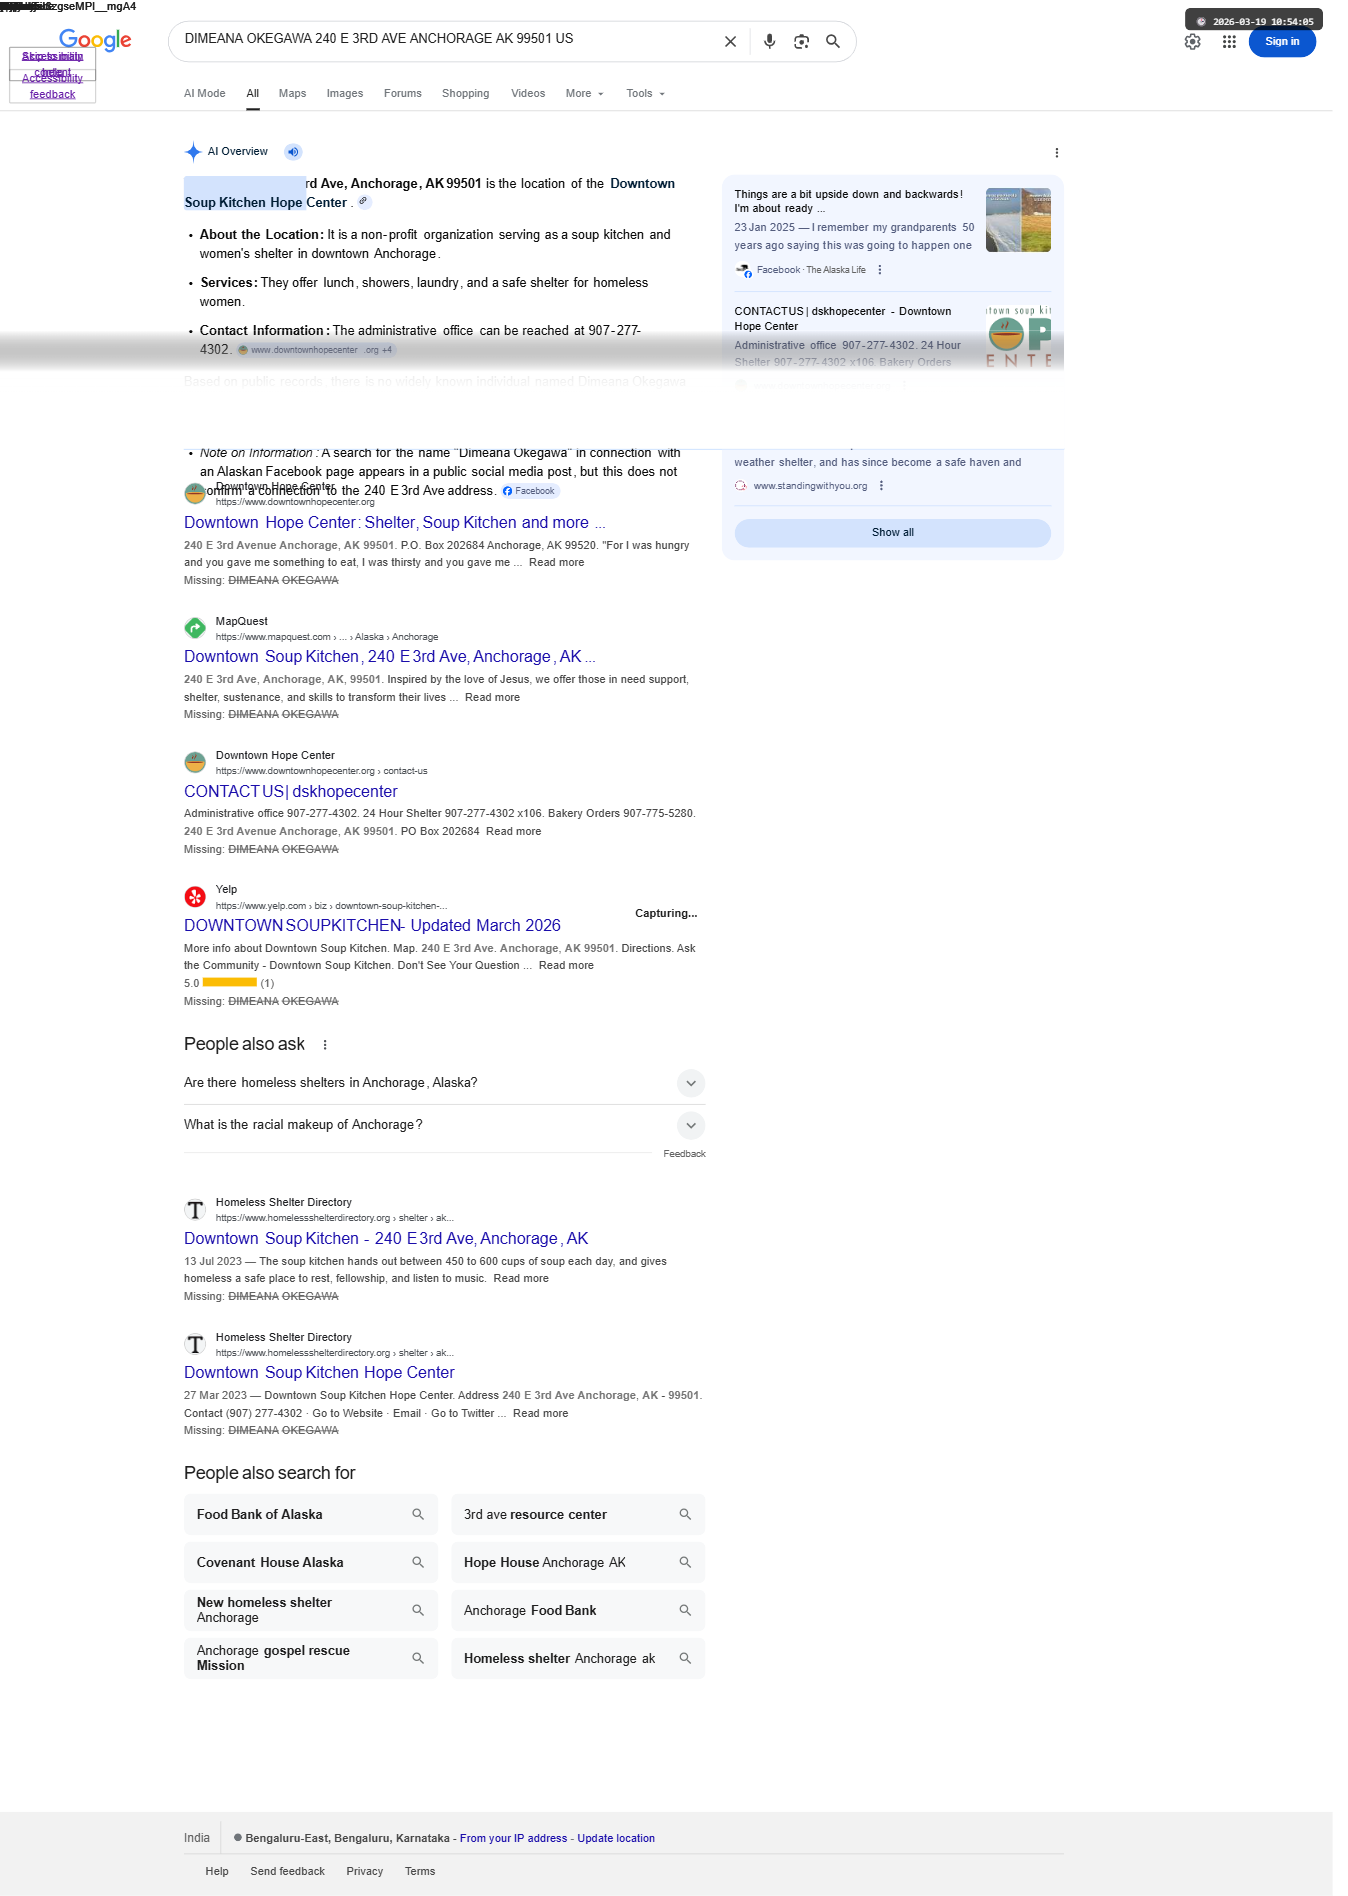Expand 'Are there homeless shelters in Anchorage, Alaska?'

444,1083
